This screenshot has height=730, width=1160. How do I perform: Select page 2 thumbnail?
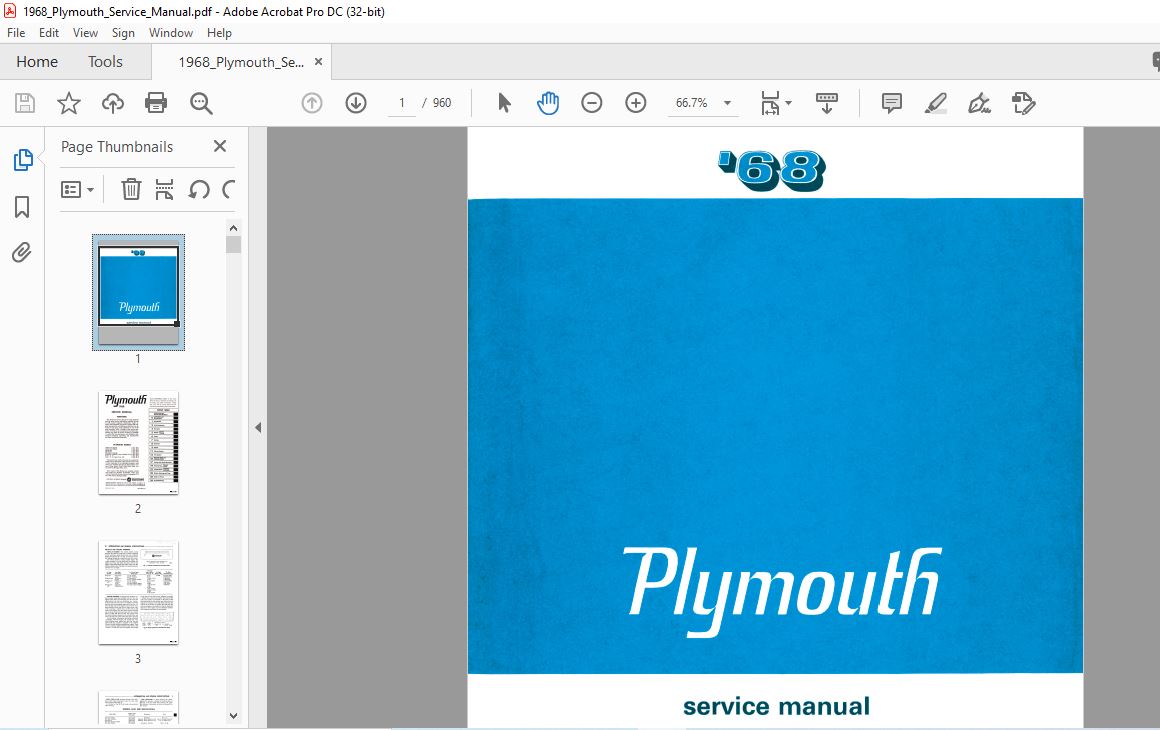[138, 443]
